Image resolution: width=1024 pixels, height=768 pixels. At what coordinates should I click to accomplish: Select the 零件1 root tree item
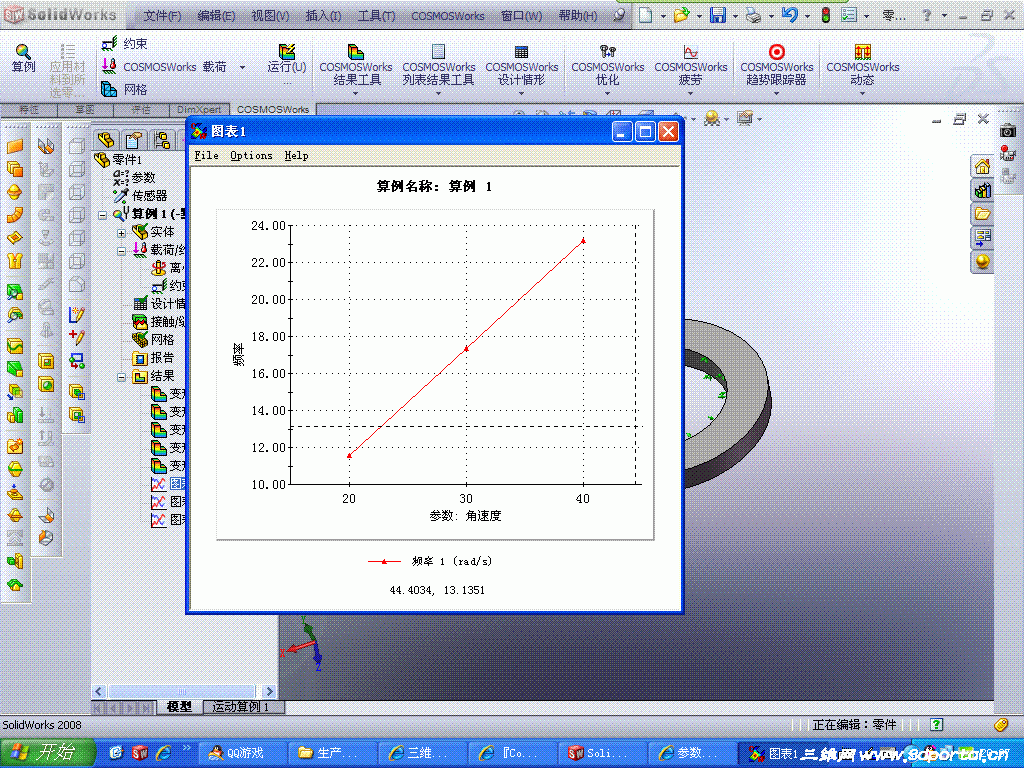118,159
